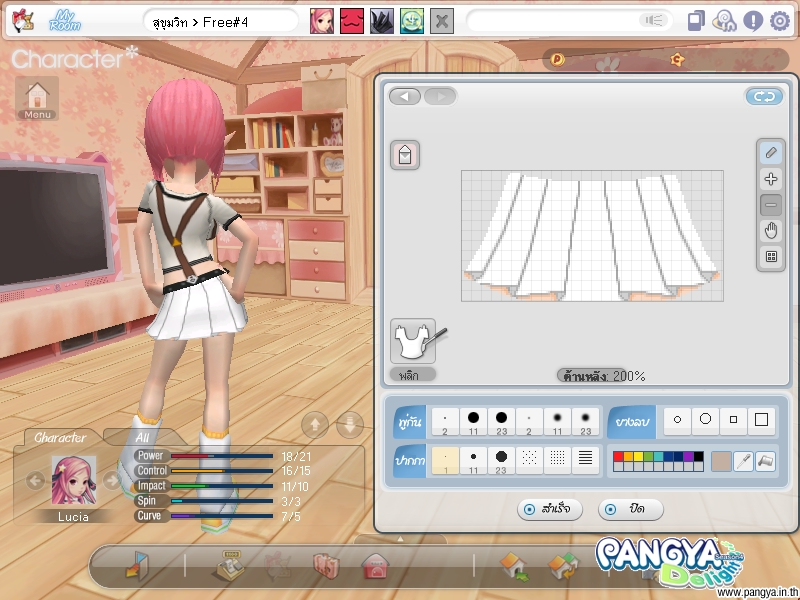
Task: Open My Room from top bar
Action: click(65, 21)
